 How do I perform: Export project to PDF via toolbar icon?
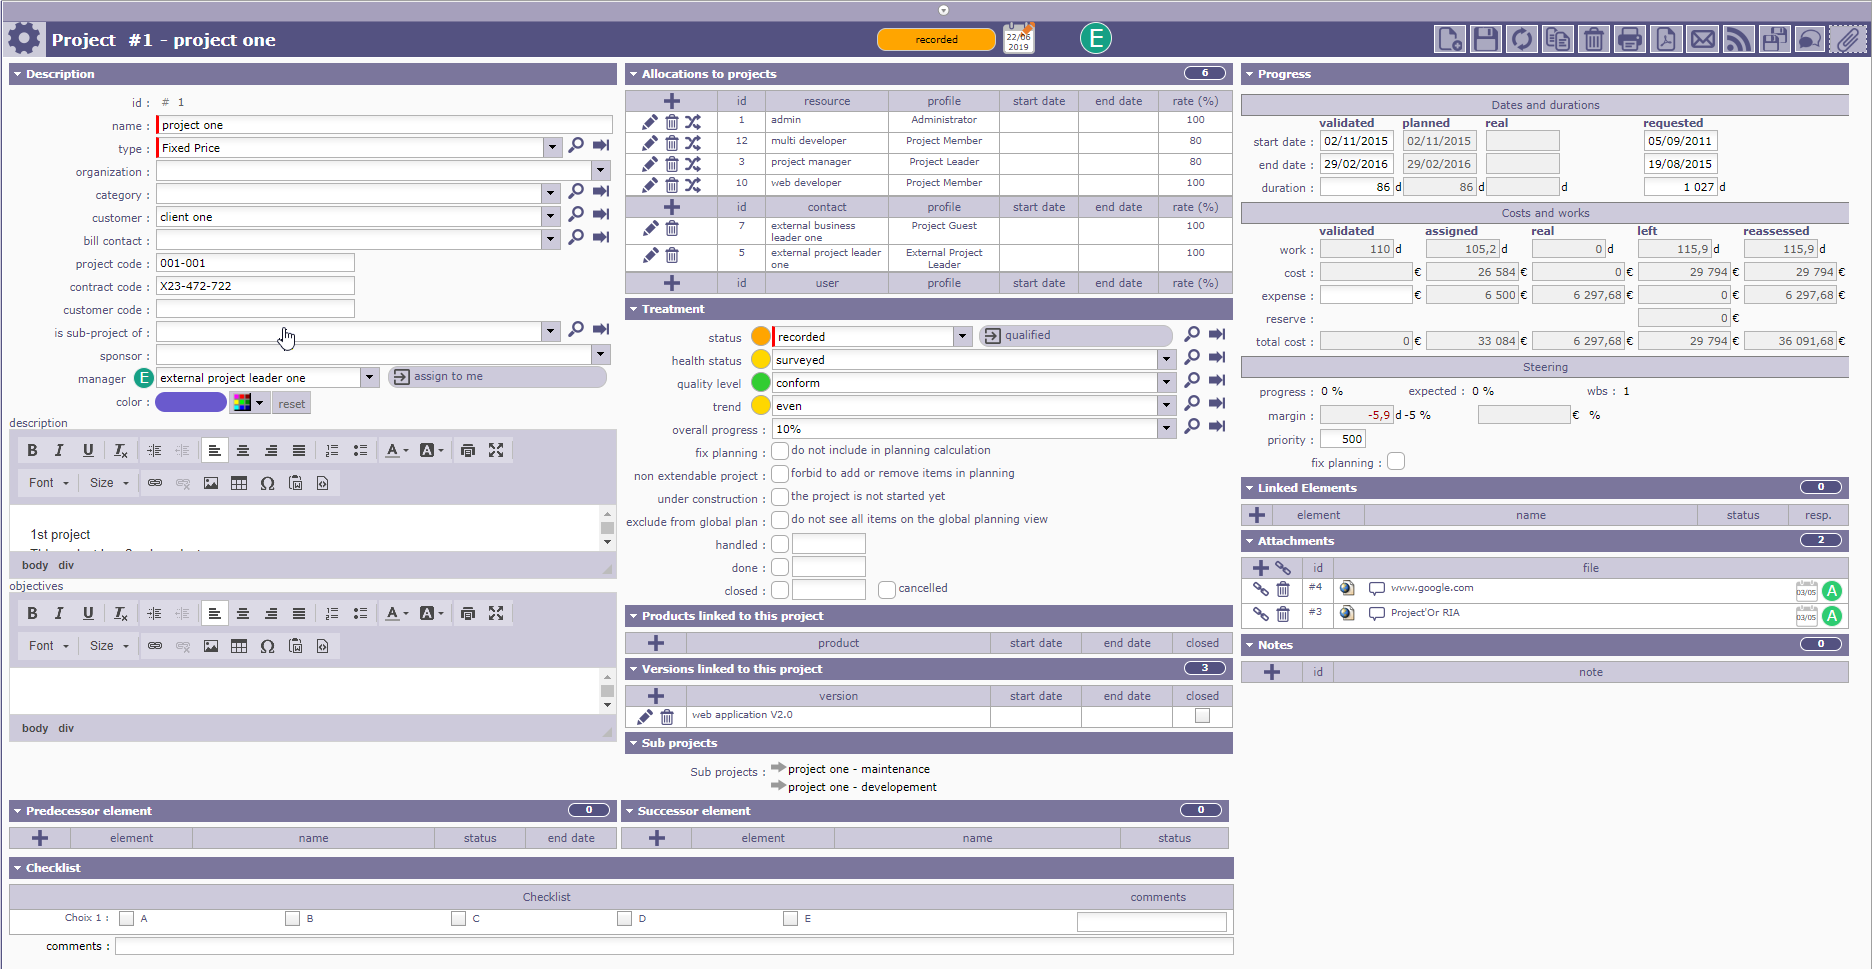click(1666, 40)
